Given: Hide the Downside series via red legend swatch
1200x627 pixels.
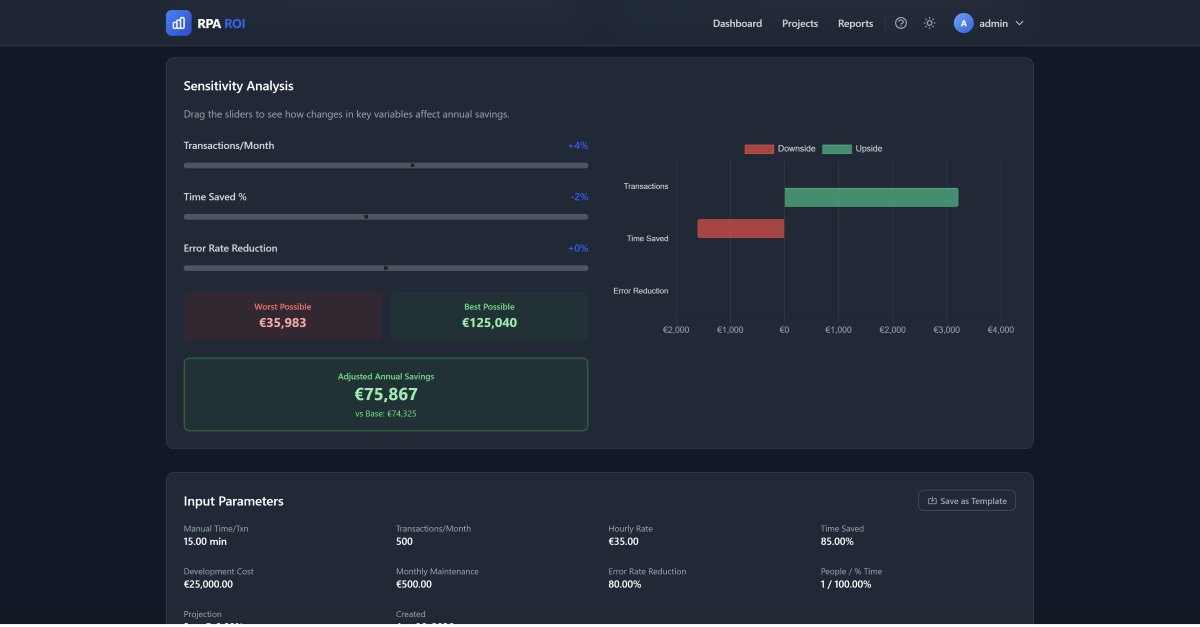Looking at the screenshot, I should (x=759, y=149).
